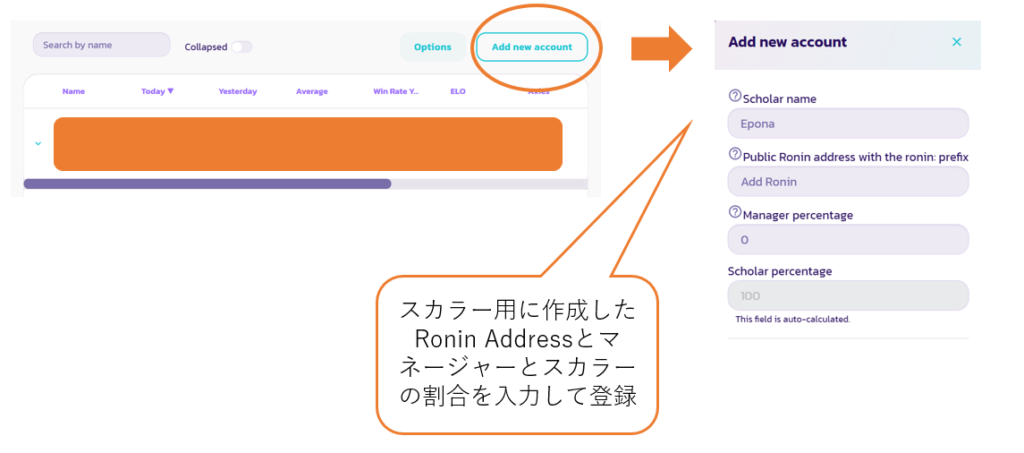Click the horizontal scrollbar under the table
This screenshot has height=453, width=1024.
coord(207,184)
